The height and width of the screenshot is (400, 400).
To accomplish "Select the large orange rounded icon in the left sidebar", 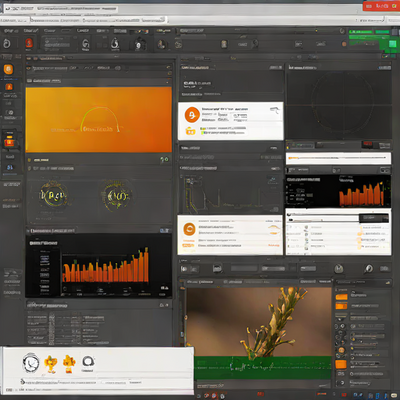I will click(8, 69).
